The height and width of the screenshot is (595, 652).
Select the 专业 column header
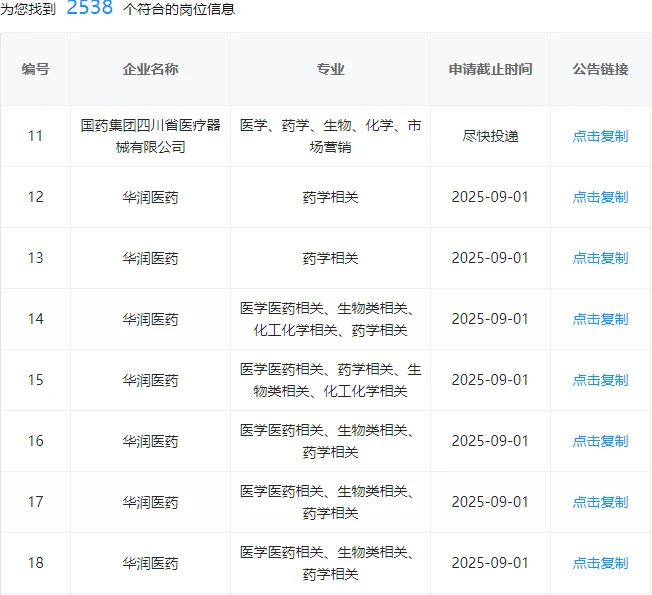click(331, 69)
